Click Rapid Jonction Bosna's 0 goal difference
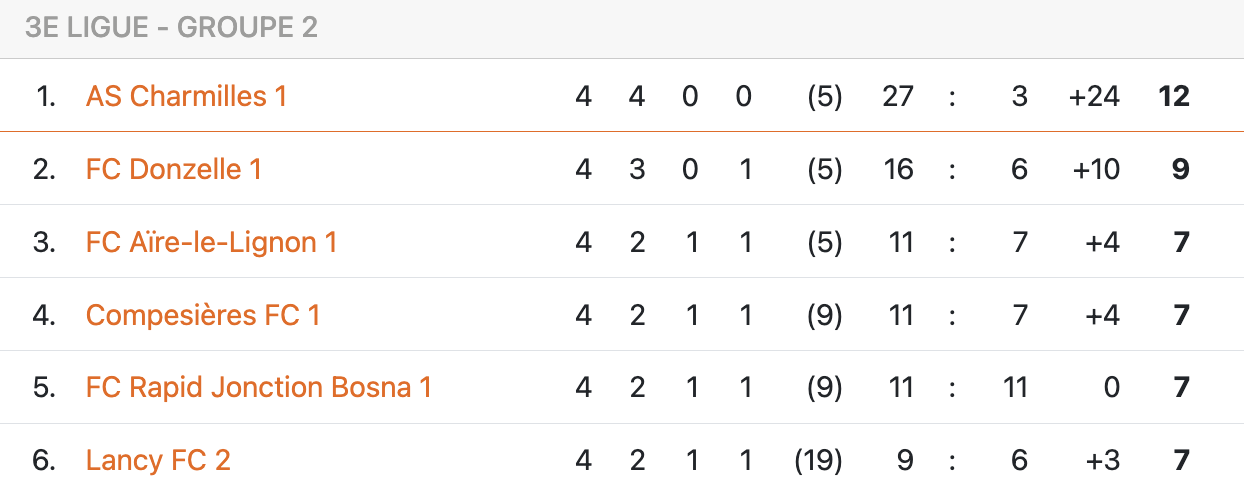The width and height of the screenshot is (1244, 492). (x=1111, y=387)
